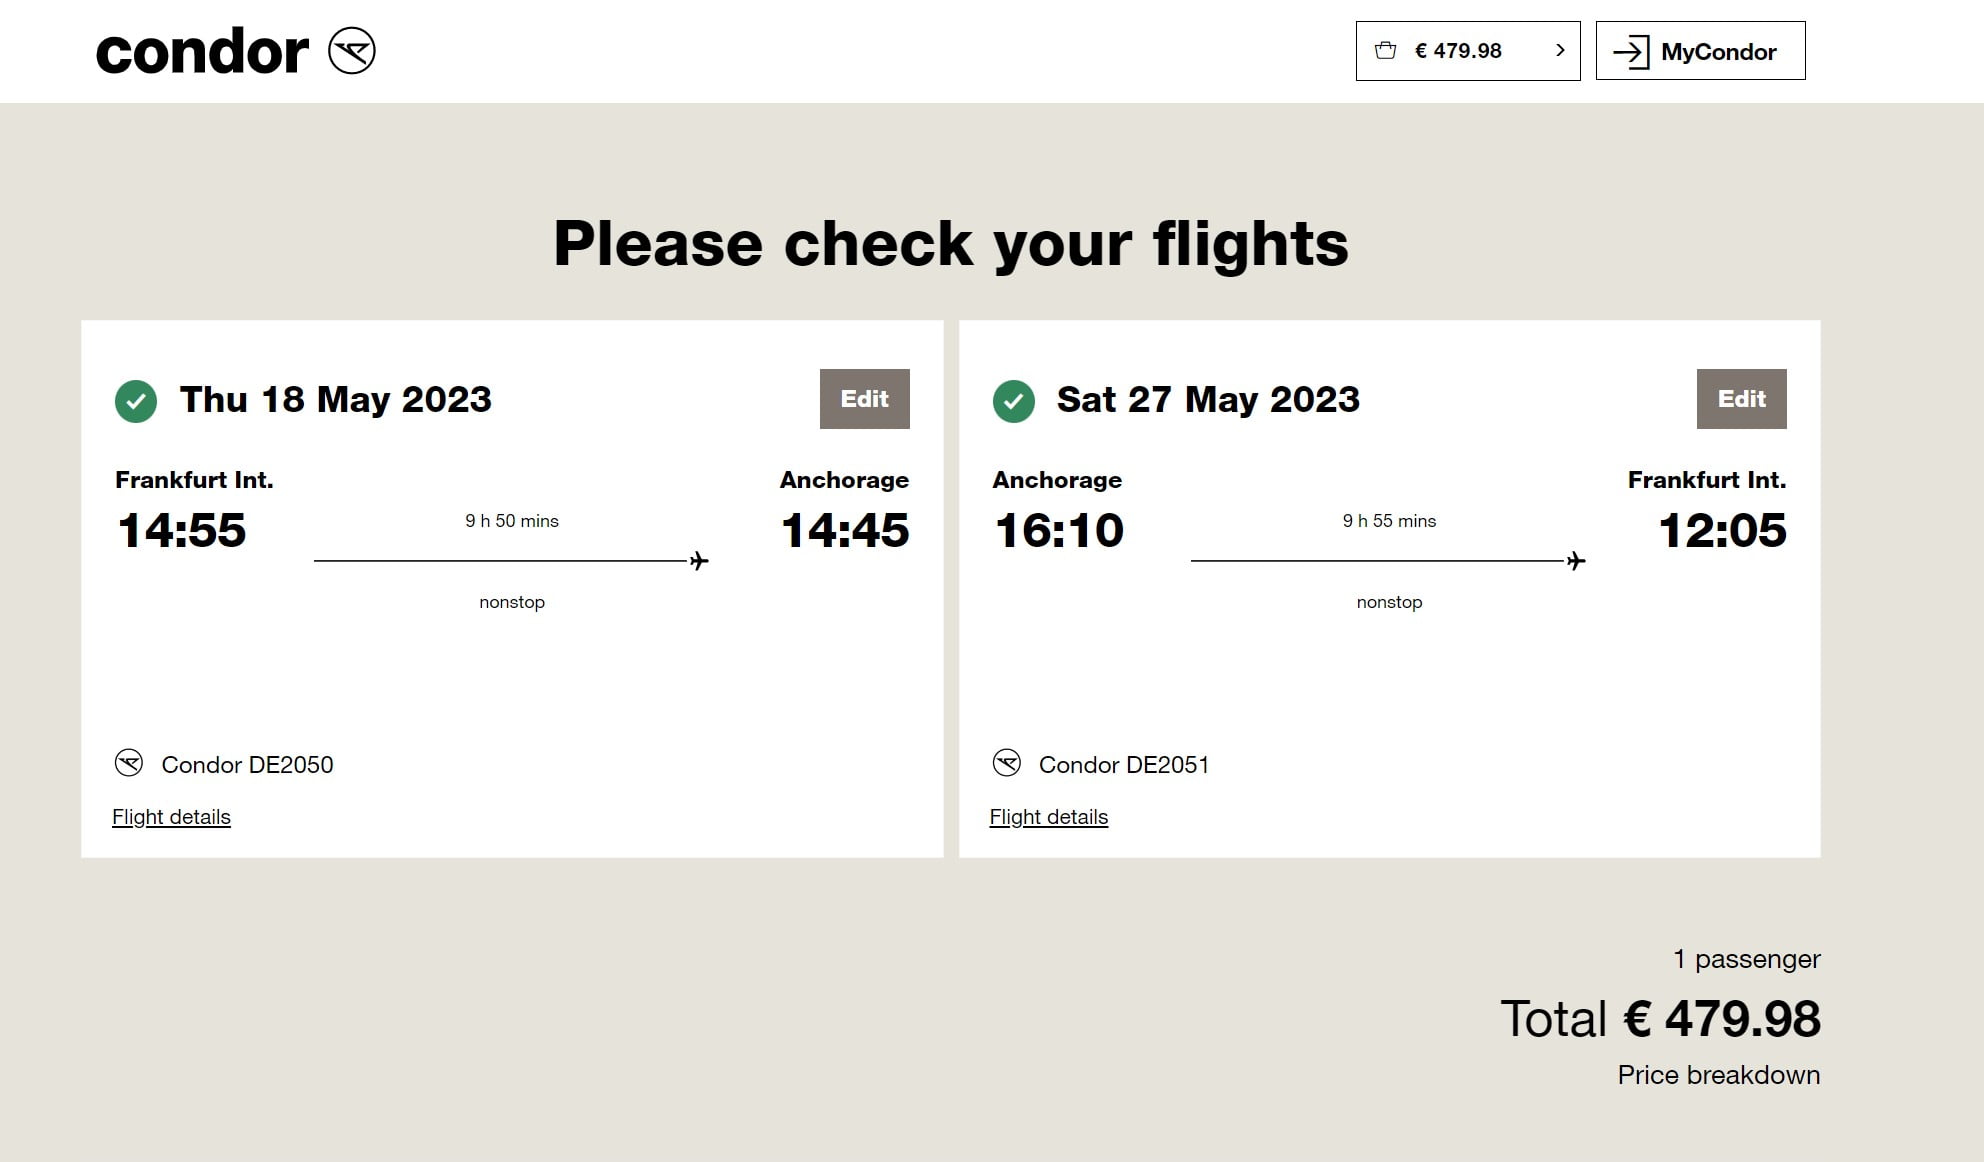Click green checkmark beside Sat 27 May 2023
This screenshot has height=1162, width=1984.
(1013, 401)
